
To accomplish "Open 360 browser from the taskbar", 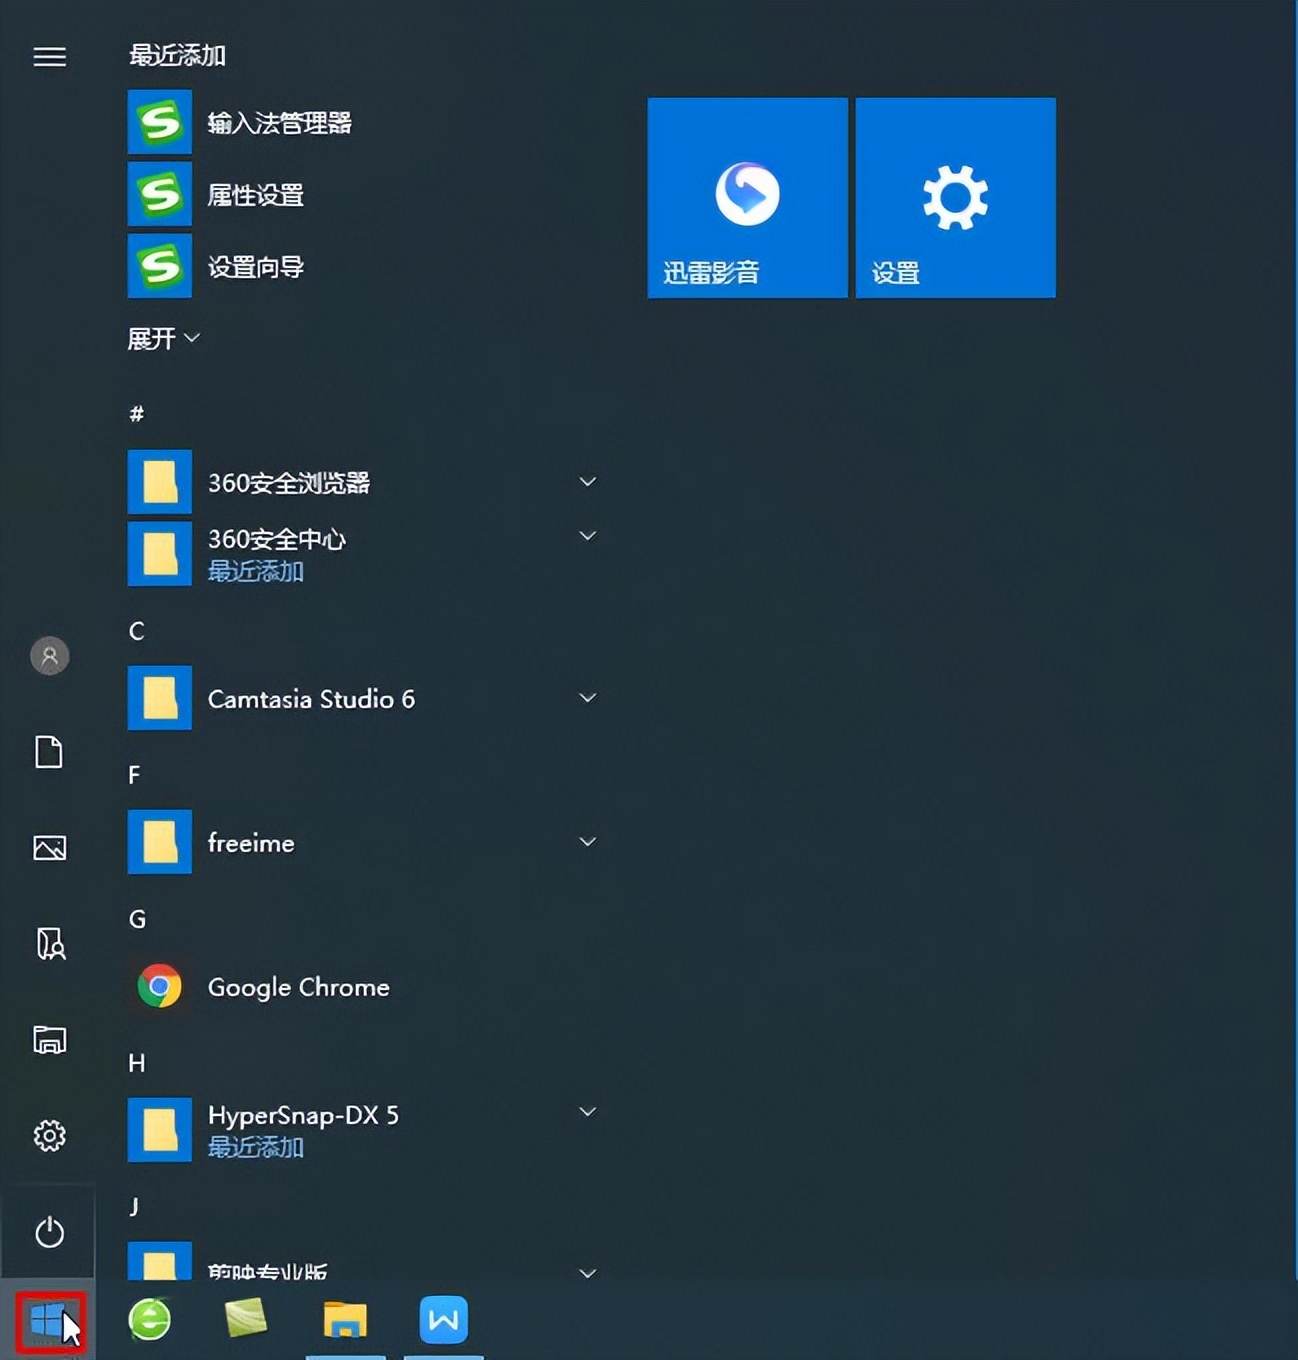I will [x=148, y=1318].
